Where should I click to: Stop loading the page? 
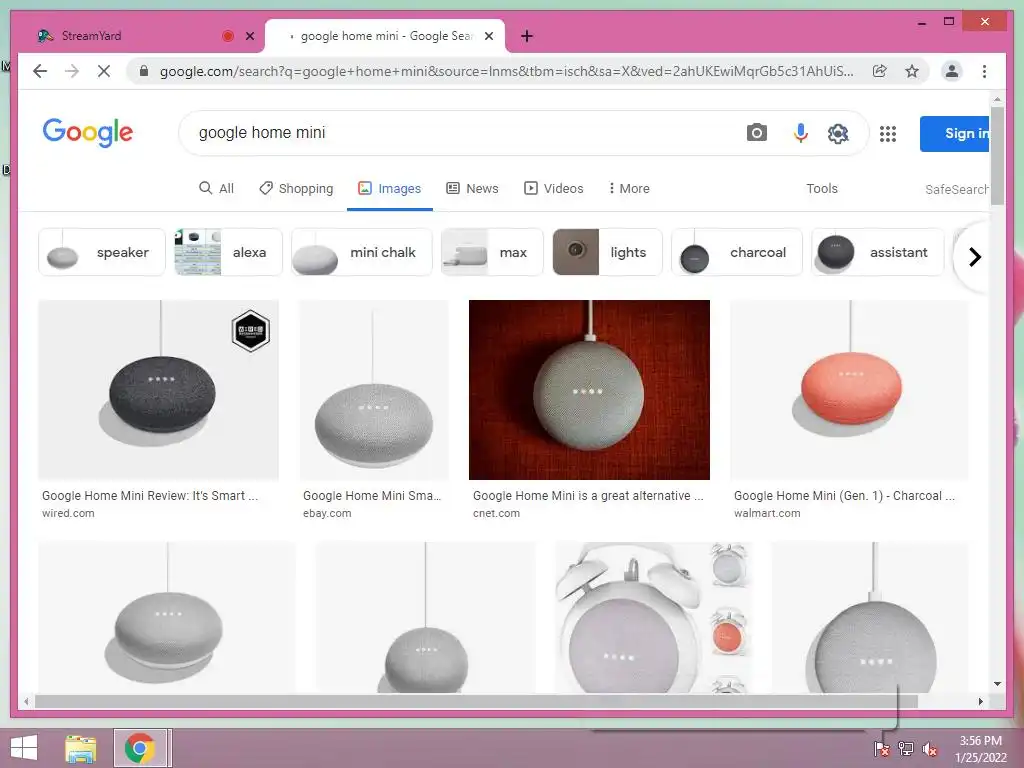click(x=104, y=71)
